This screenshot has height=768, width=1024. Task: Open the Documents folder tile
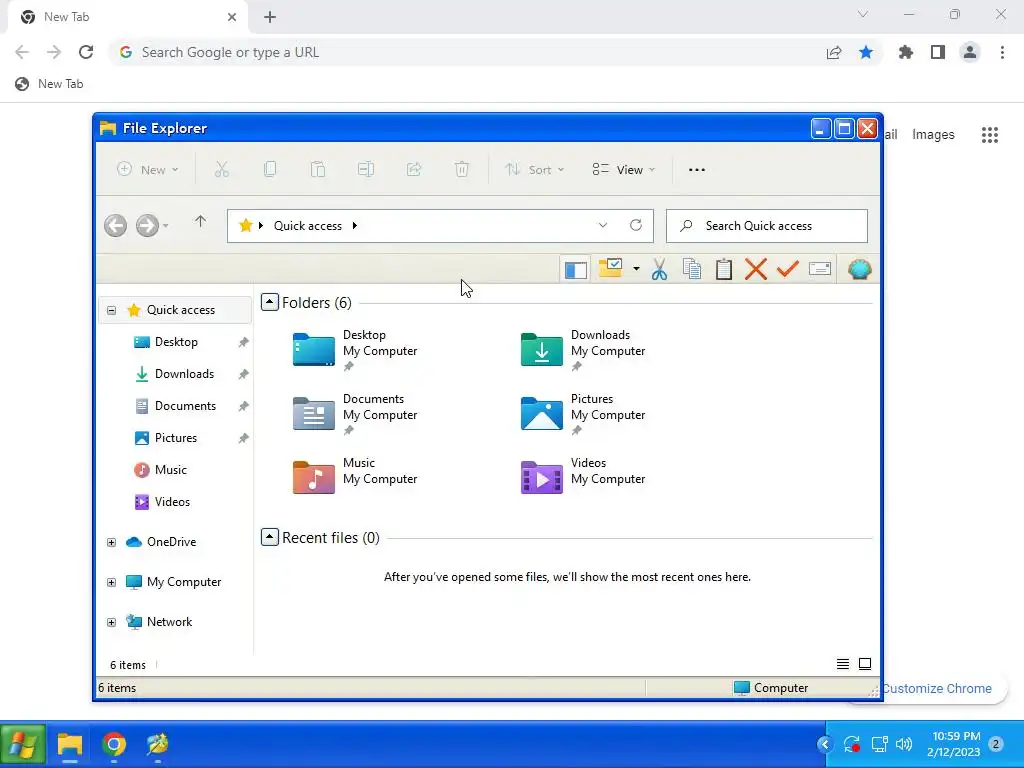(355, 413)
